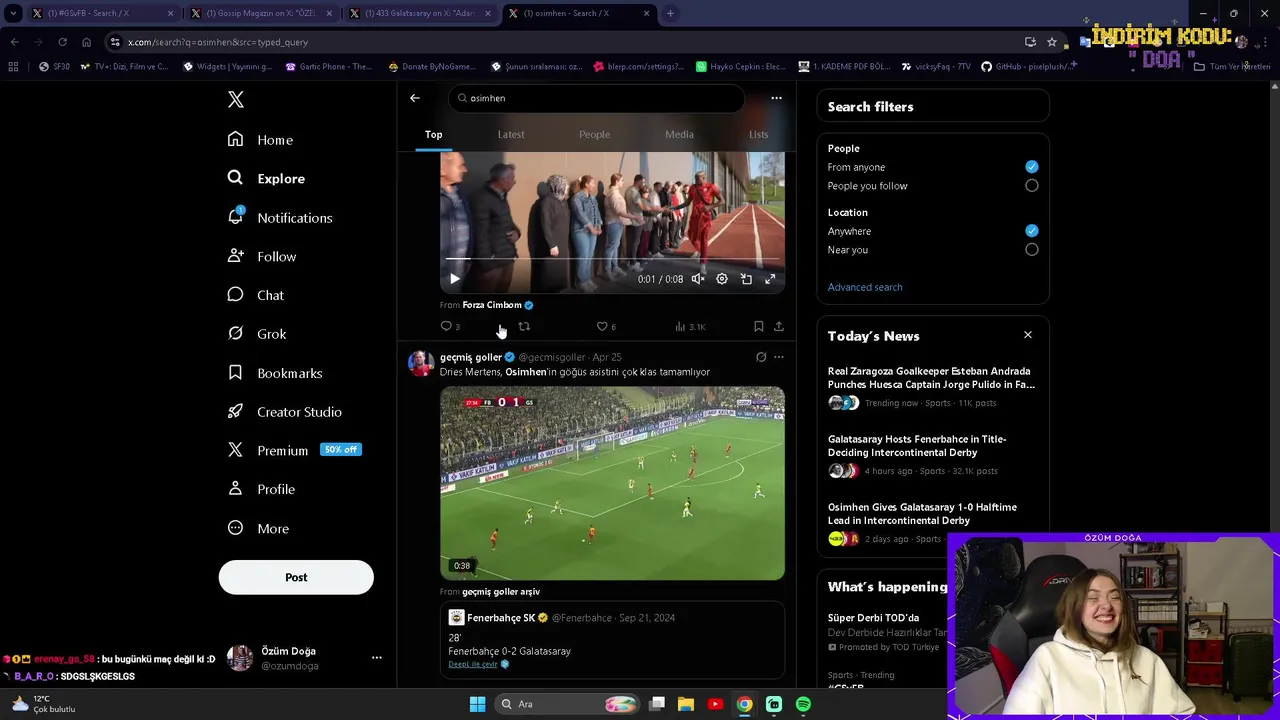Open Advanced search link

tap(865, 287)
